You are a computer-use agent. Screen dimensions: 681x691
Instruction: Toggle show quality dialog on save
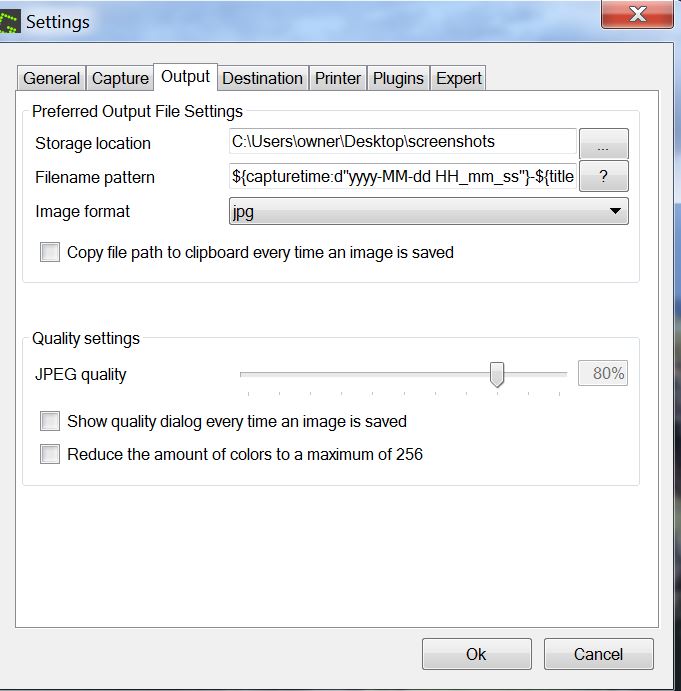pyautogui.click(x=50, y=421)
